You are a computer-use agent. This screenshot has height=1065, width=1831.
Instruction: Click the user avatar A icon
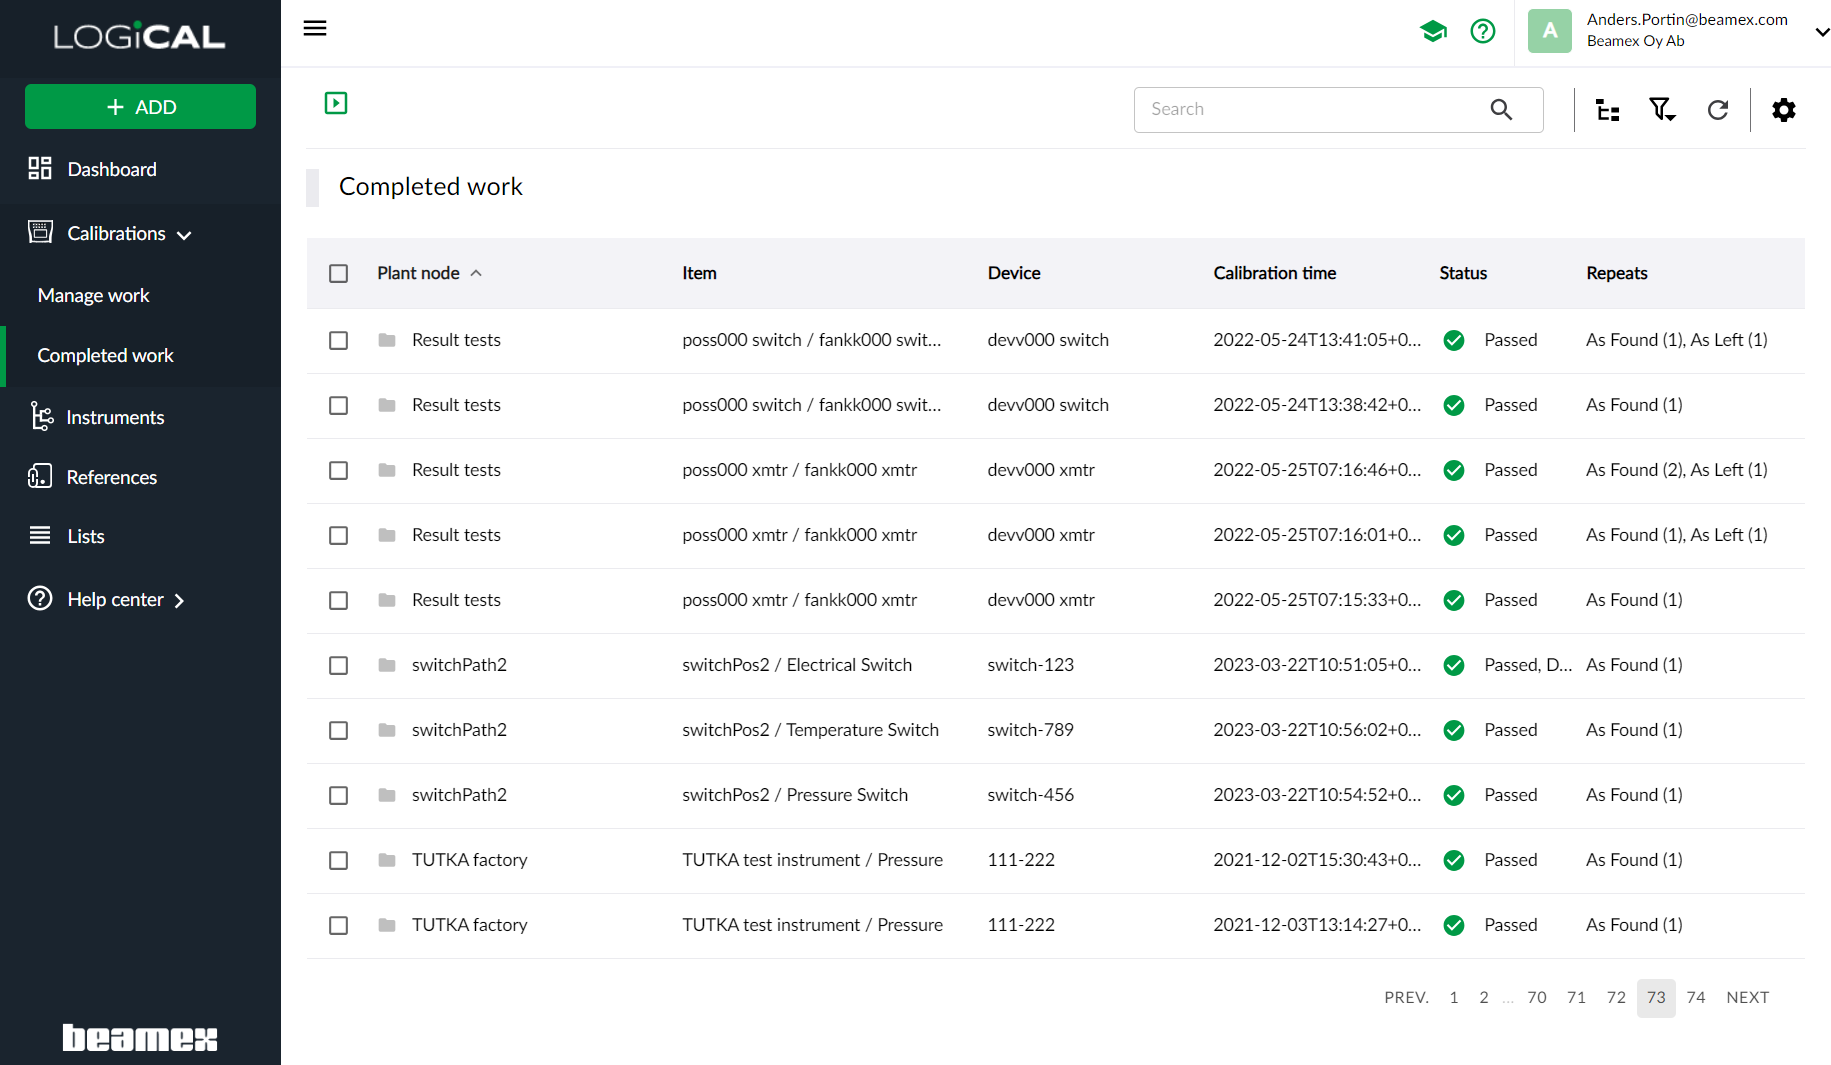1549,31
